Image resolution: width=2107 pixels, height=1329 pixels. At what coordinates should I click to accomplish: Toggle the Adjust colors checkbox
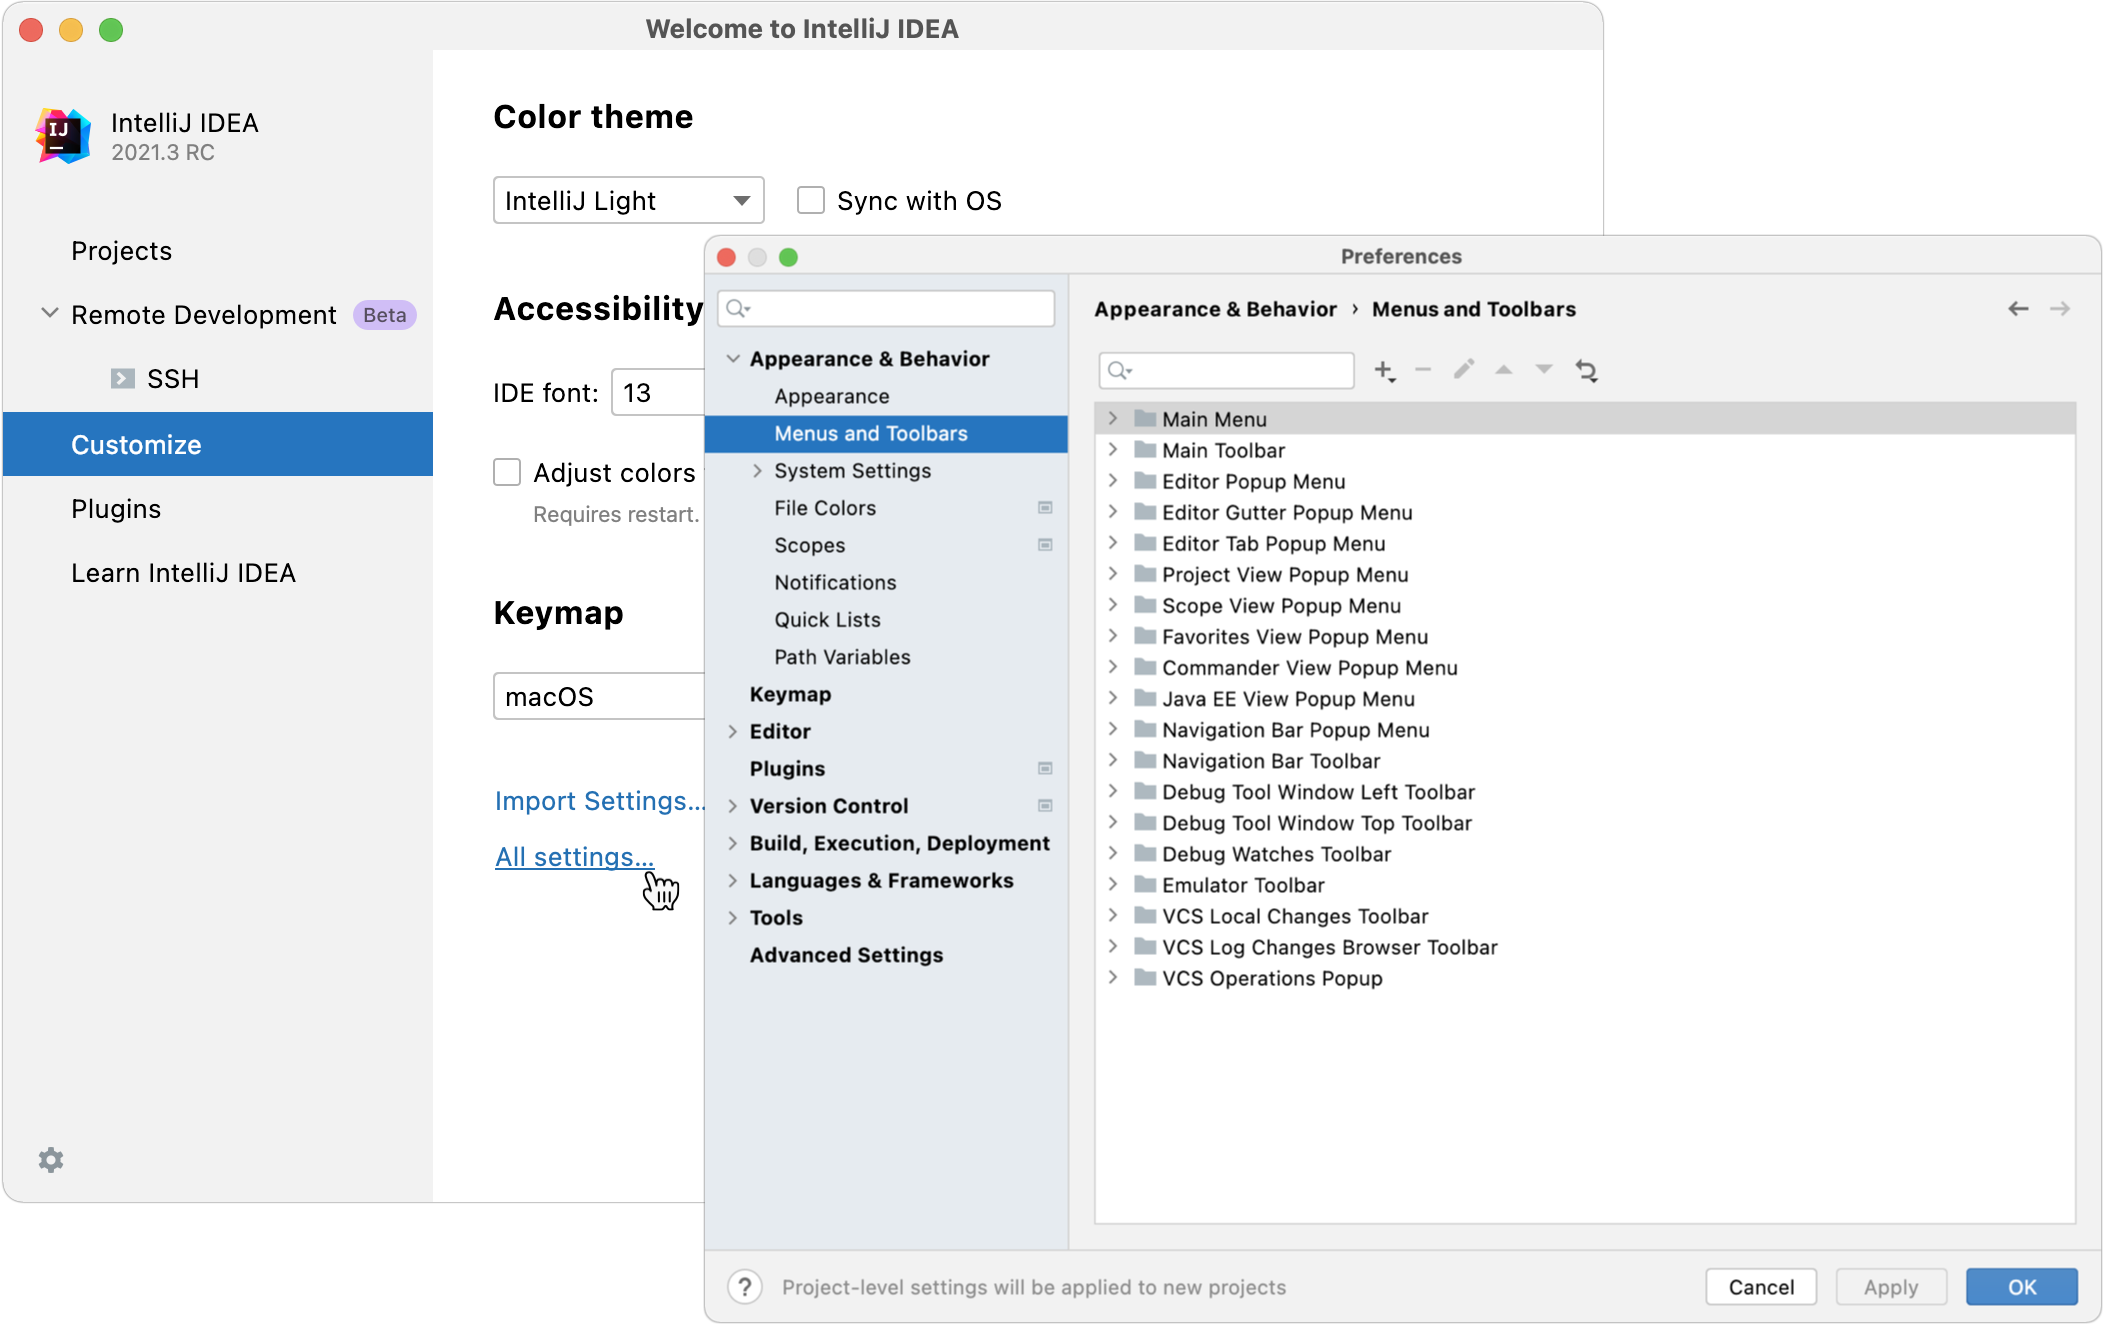tap(507, 472)
